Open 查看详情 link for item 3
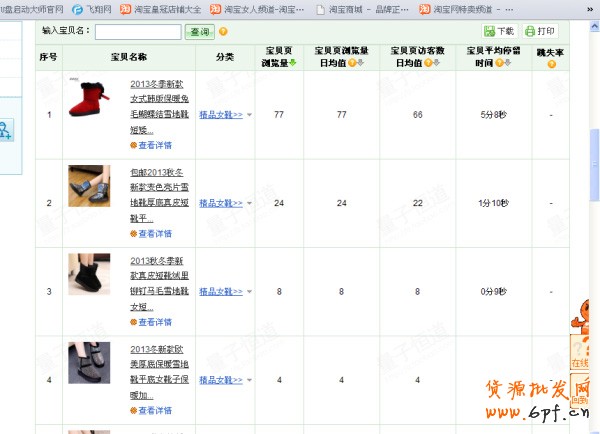The height and width of the screenshot is (434, 600). (x=150, y=322)
